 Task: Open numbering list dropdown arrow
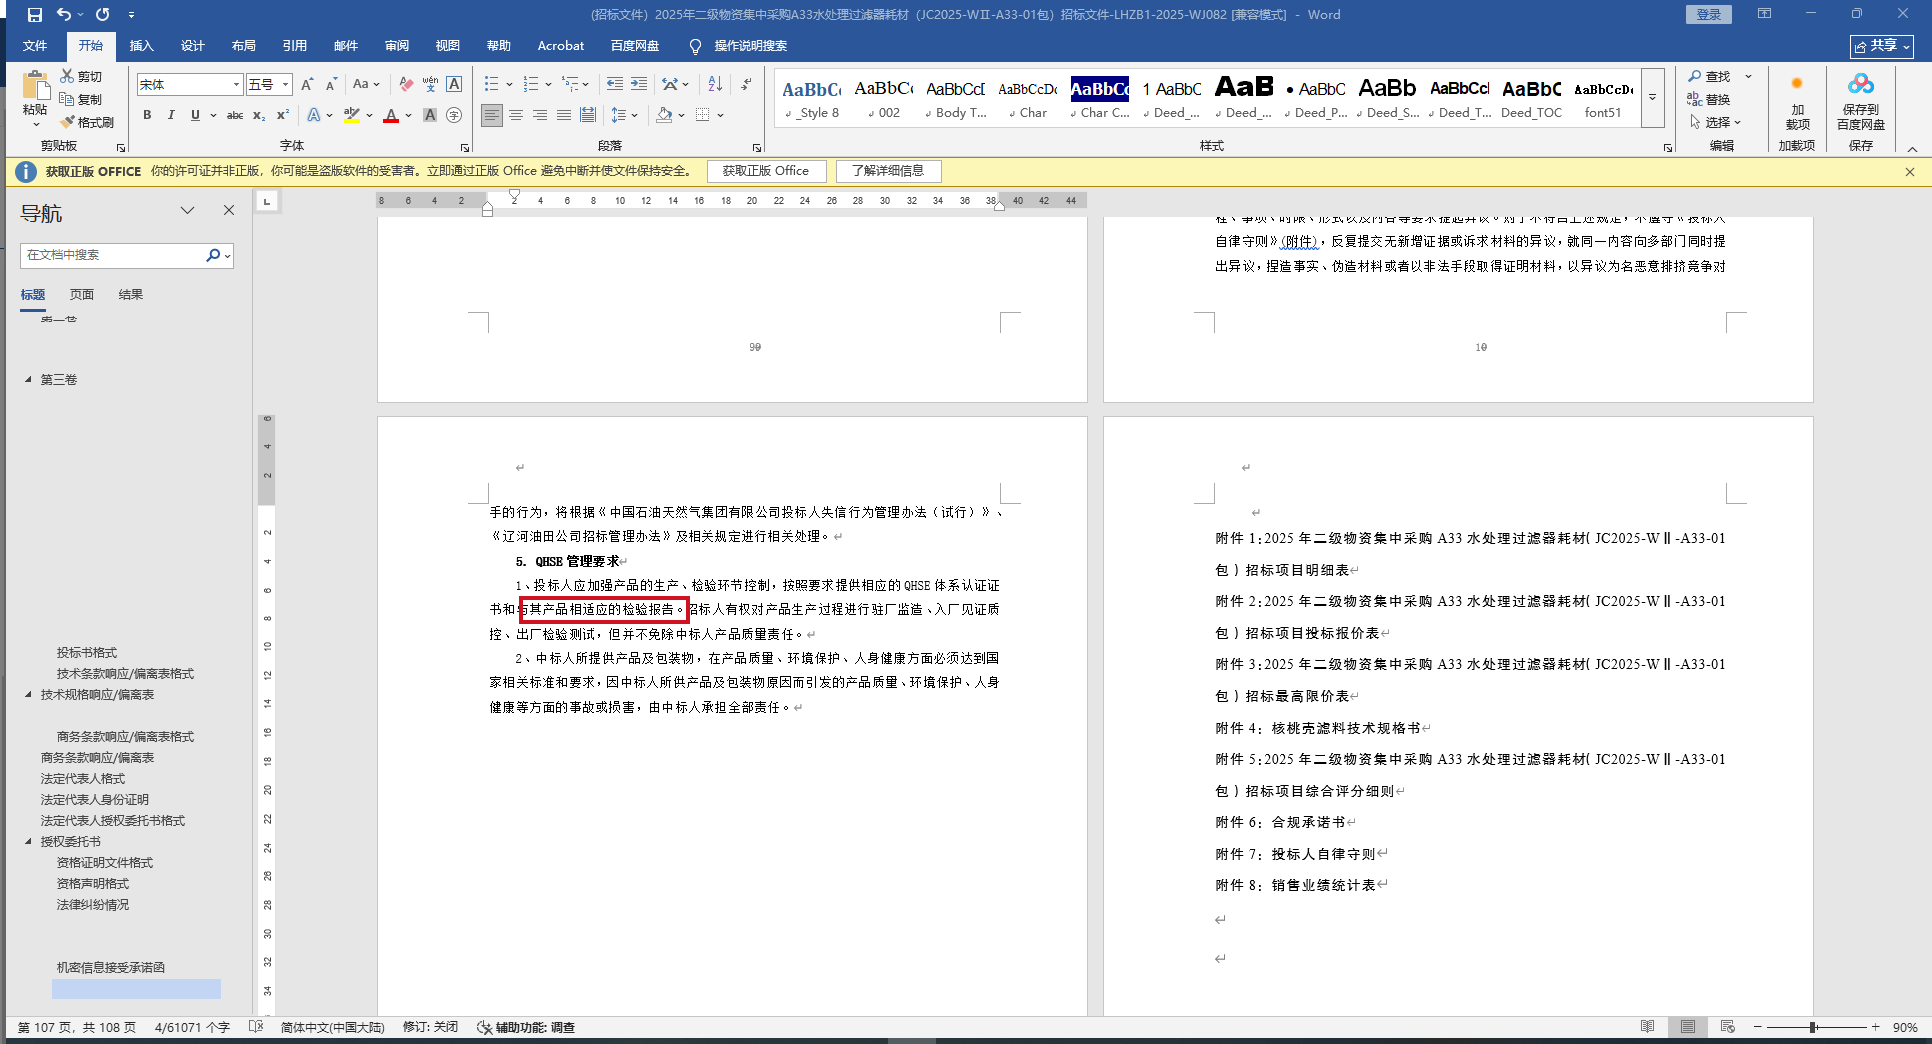(x=548, y=84)
